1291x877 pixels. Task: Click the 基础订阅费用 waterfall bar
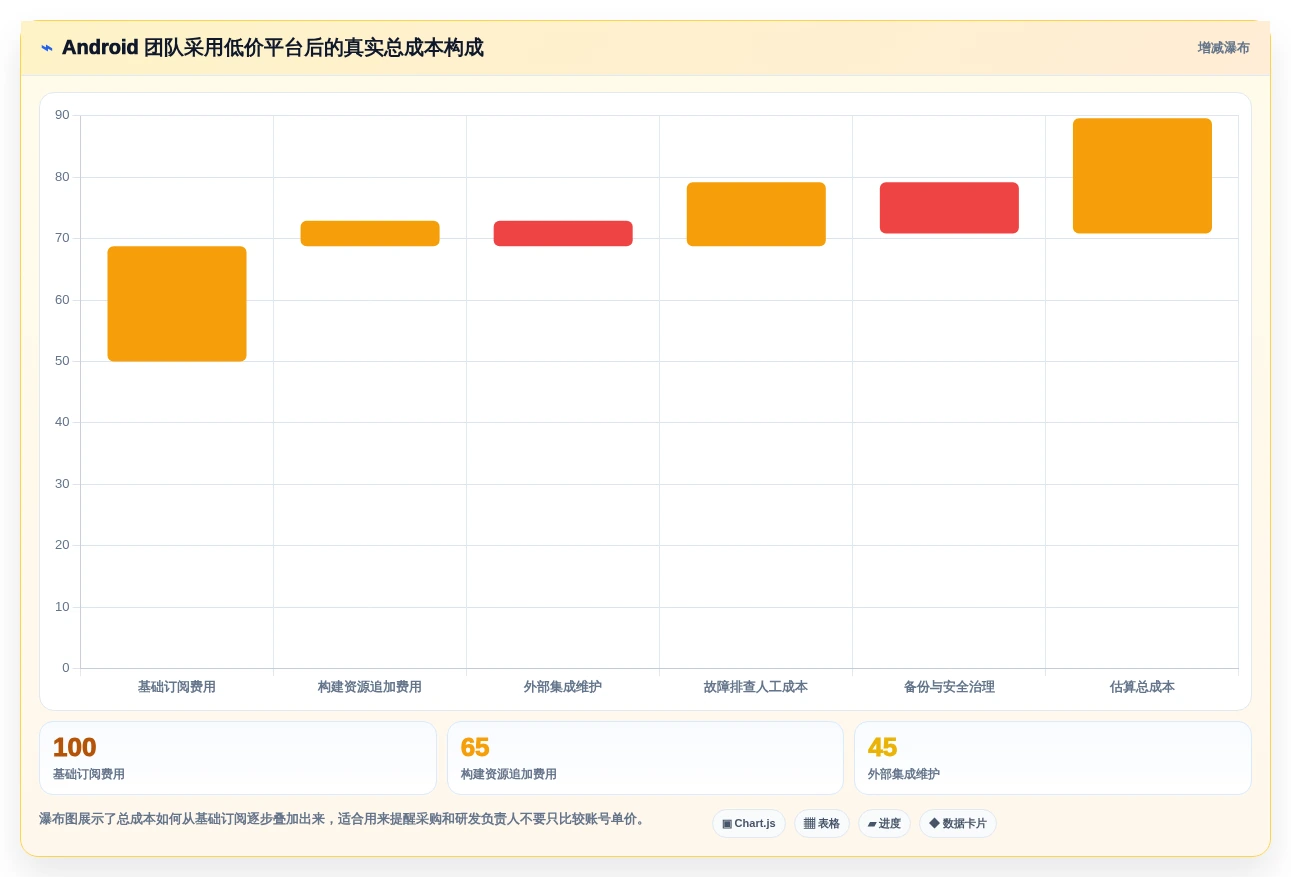(x=177, y=304)
